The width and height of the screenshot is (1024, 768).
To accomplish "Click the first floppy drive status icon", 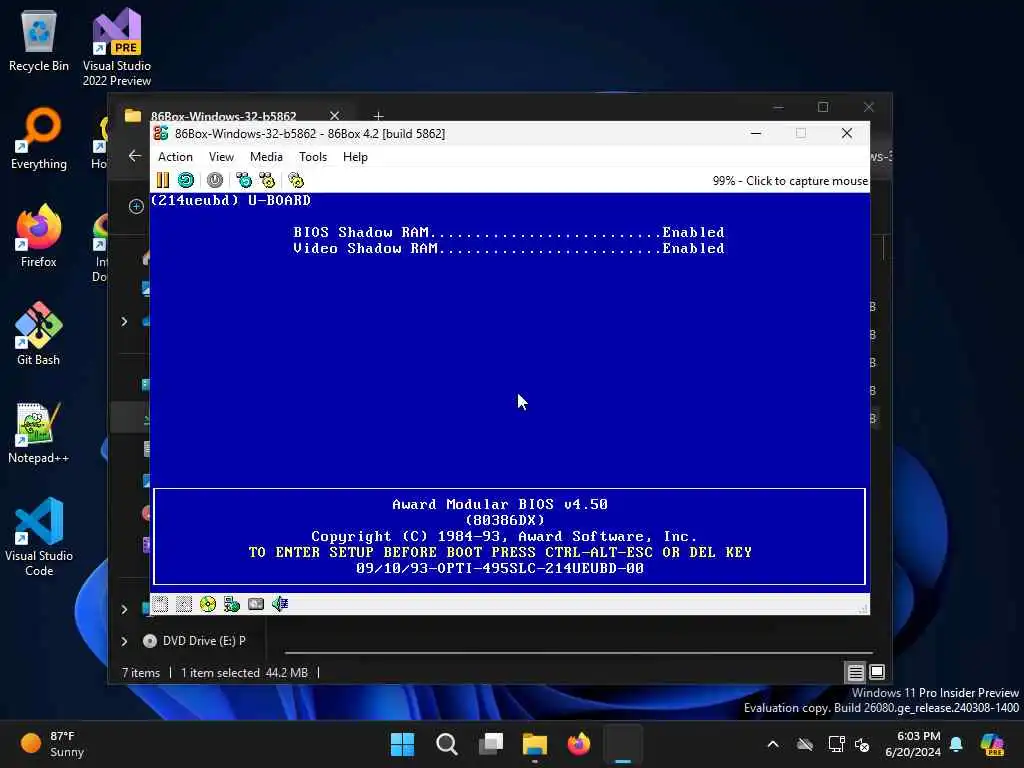I will tap(160, 604).
